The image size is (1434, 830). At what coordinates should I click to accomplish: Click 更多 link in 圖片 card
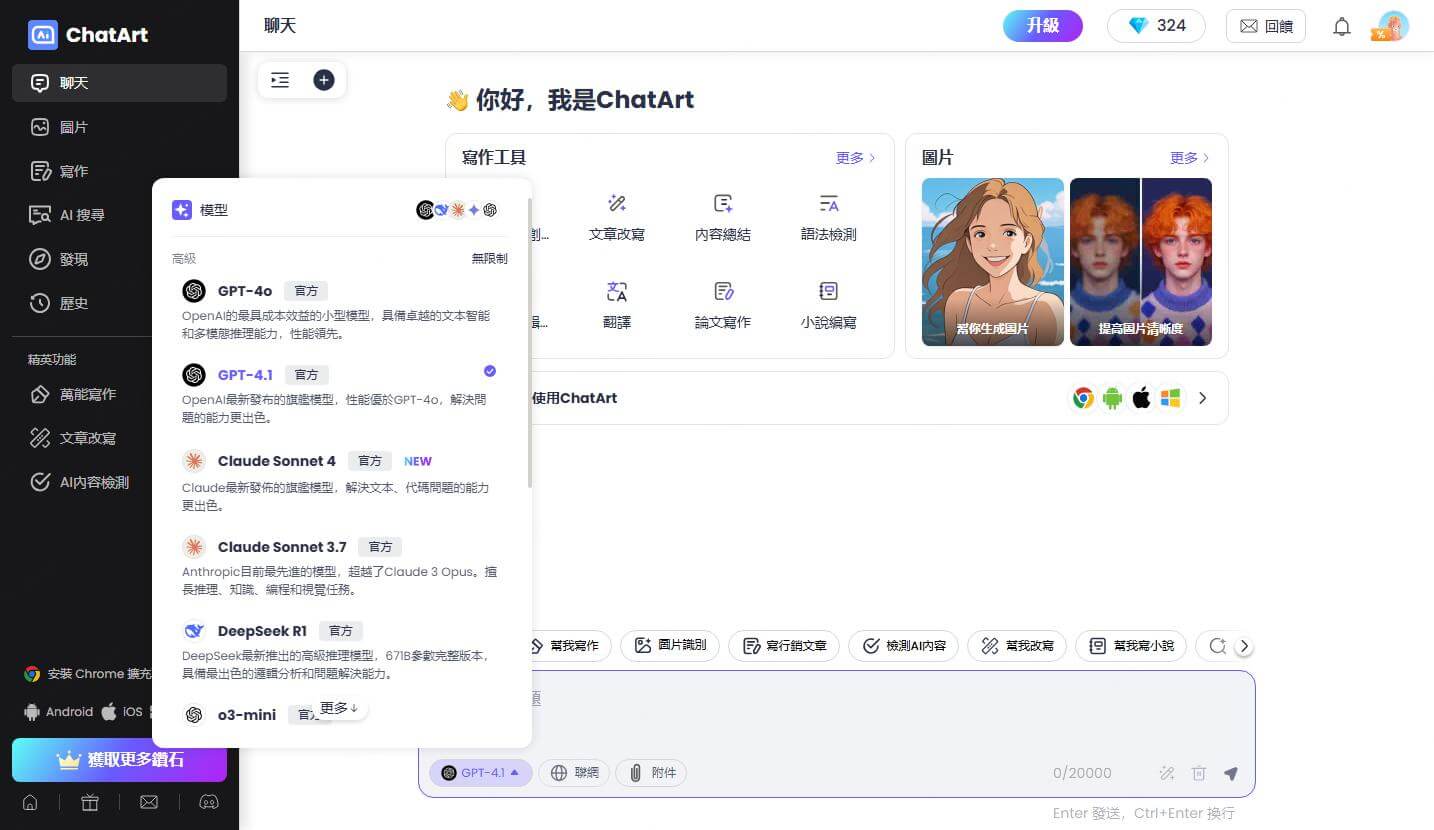[x=1190, y=158]
